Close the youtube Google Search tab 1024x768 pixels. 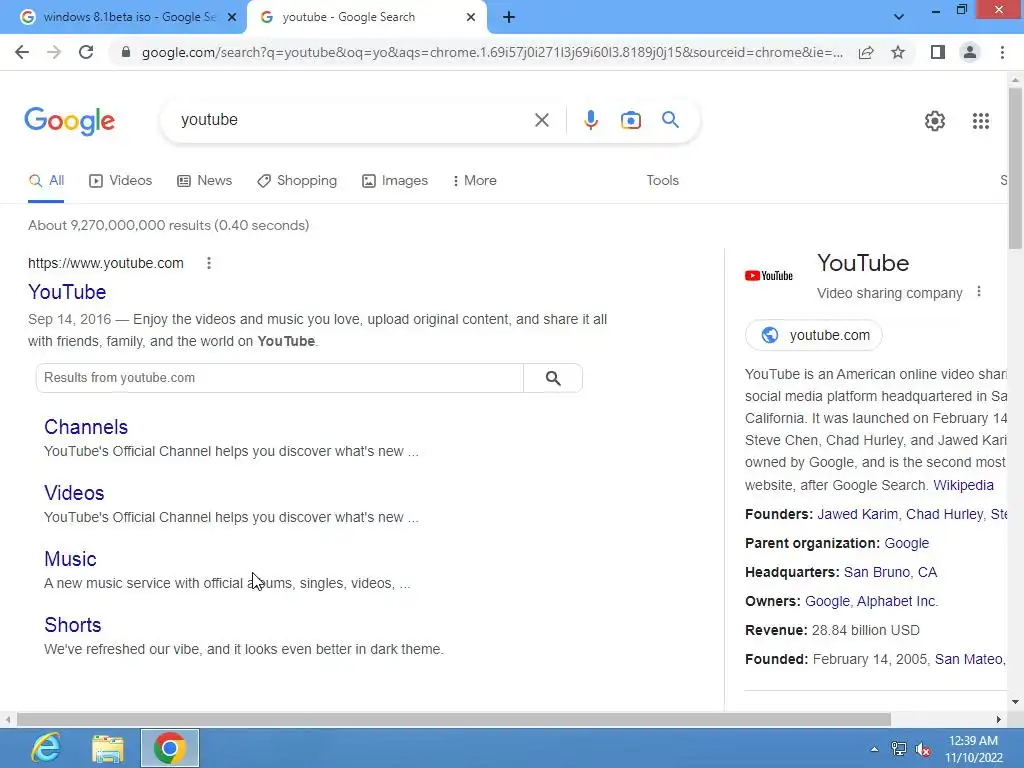pos(471,18)
